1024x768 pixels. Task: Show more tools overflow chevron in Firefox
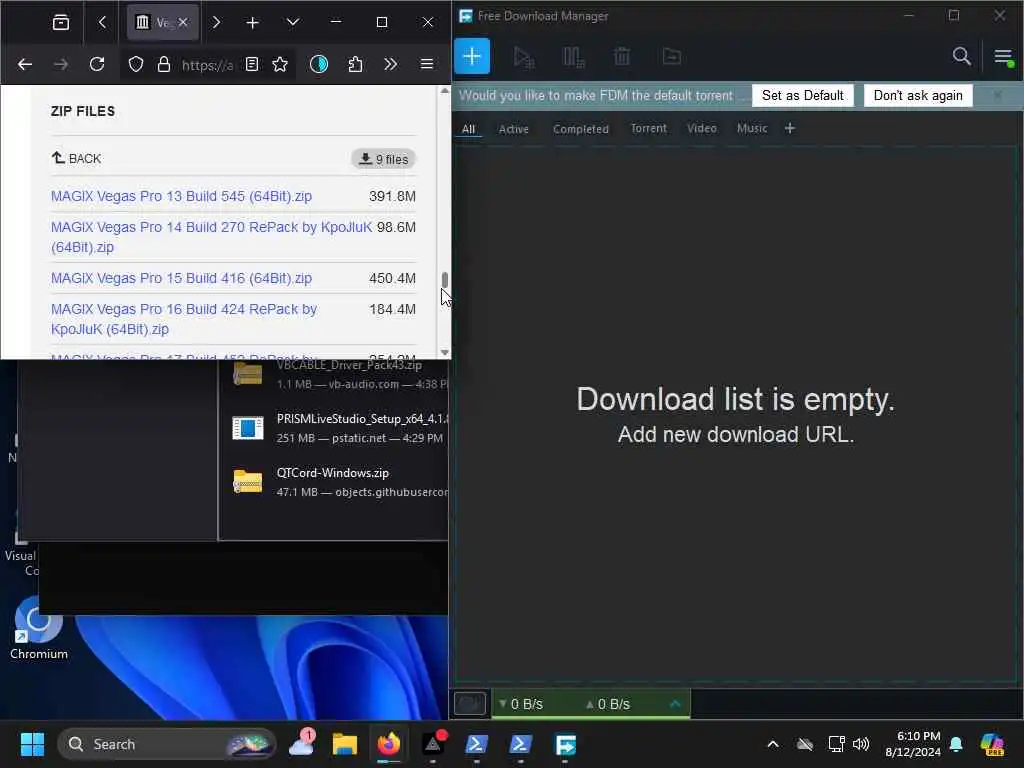[x=391, y=64]
